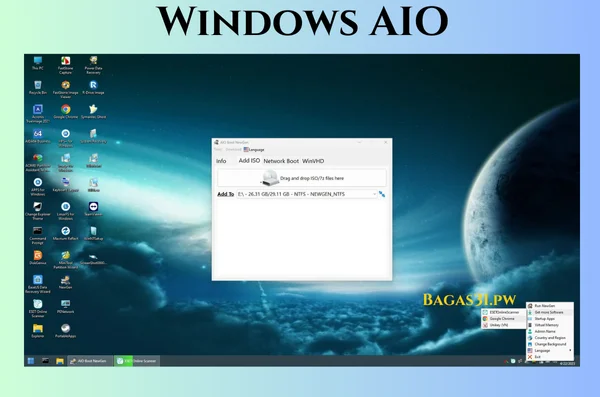Screen dimensions: 600x397
Task: Open command prompt from taskbar
Action: (45, 361)
